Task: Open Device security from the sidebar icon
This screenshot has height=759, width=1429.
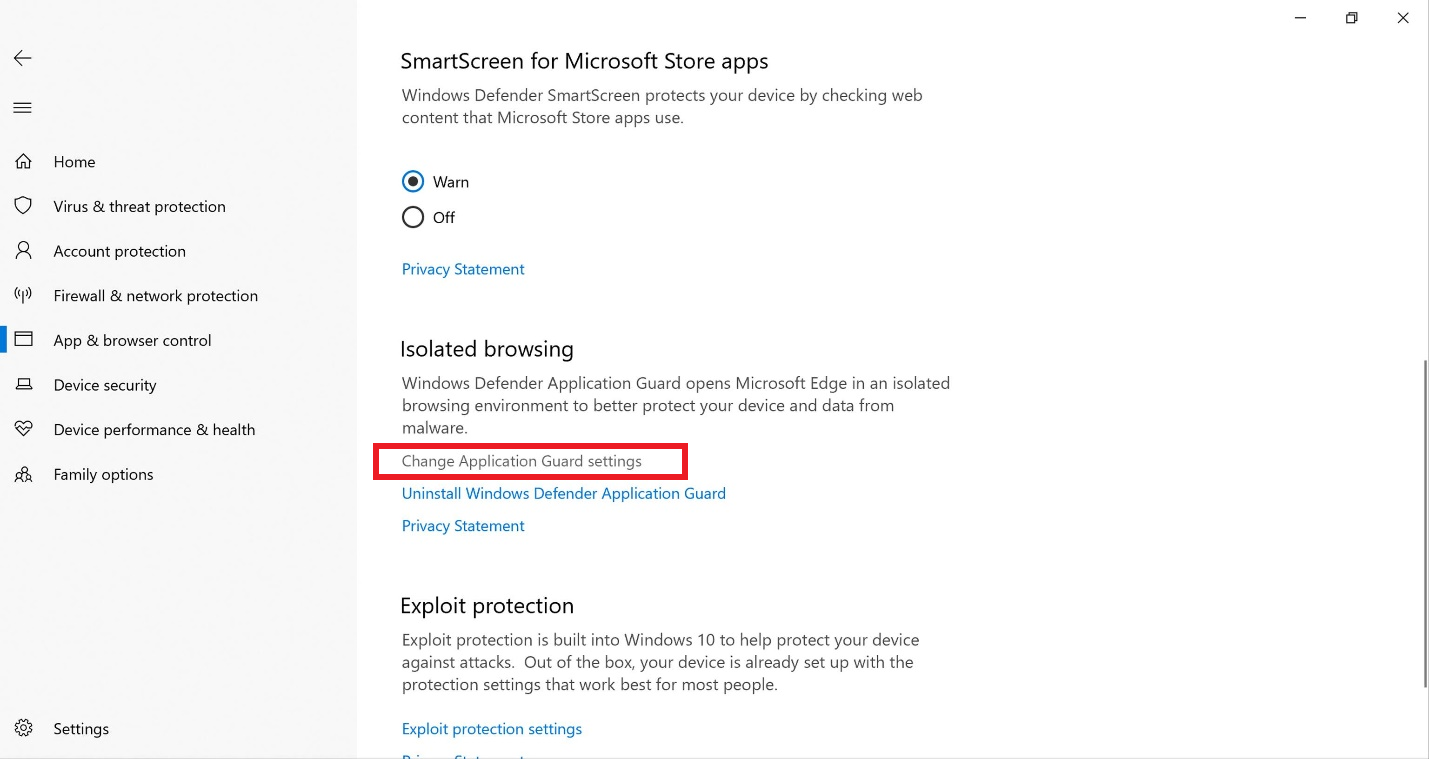Action: click(x=24, y=385)
